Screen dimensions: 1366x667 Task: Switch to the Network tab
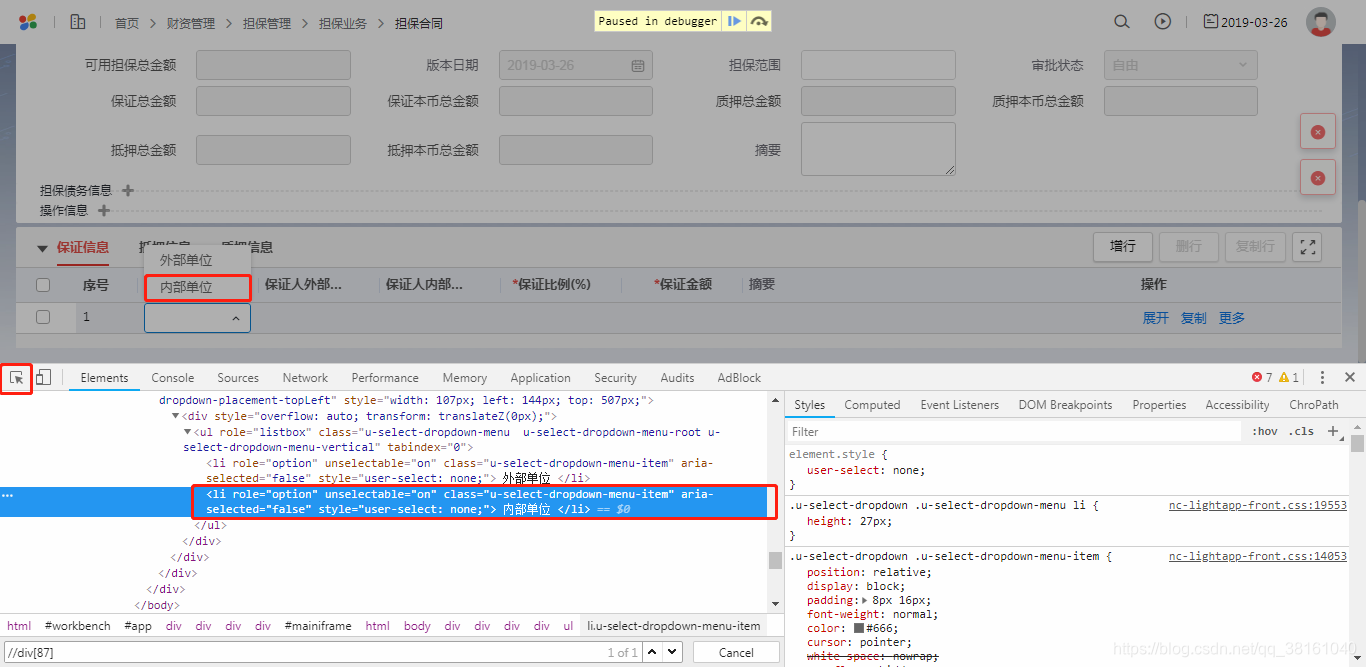[x=305, y=377]
